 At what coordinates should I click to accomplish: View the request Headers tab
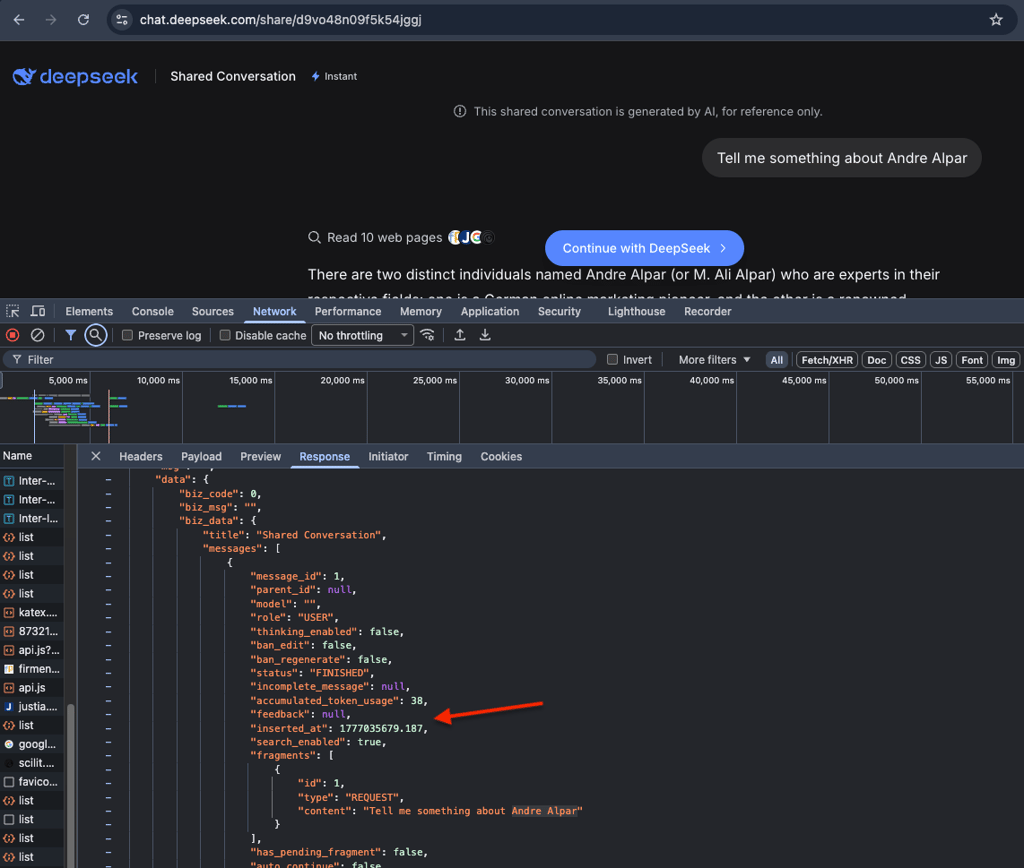(140, 457)
